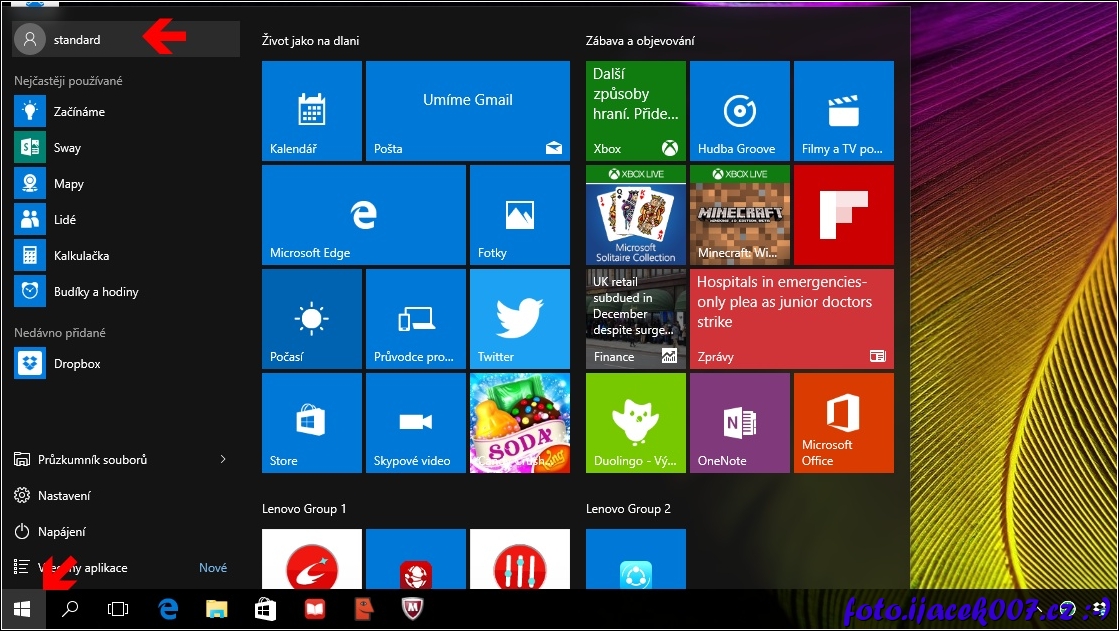1119x631 pixels.
Task: Open Microsoft Office tile
Action: (843, 423)
